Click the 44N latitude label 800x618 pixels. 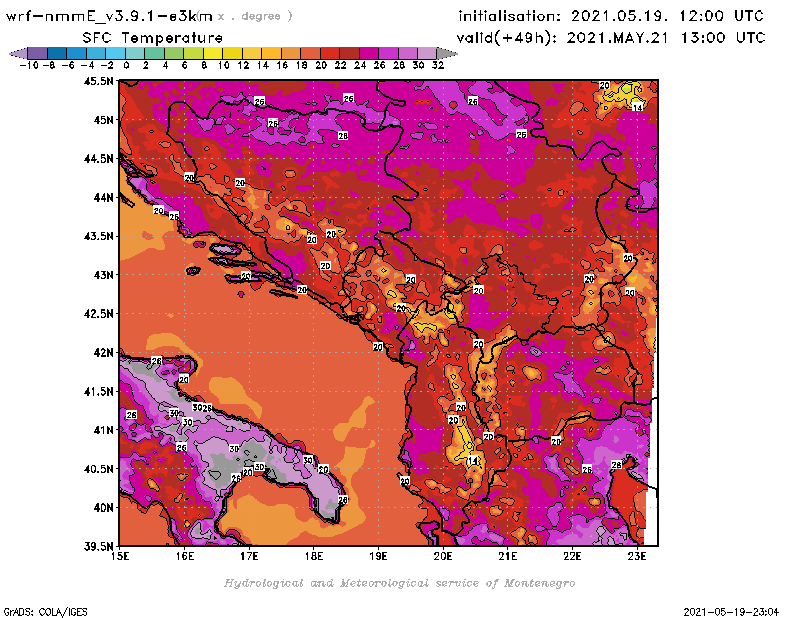(104, 197)
